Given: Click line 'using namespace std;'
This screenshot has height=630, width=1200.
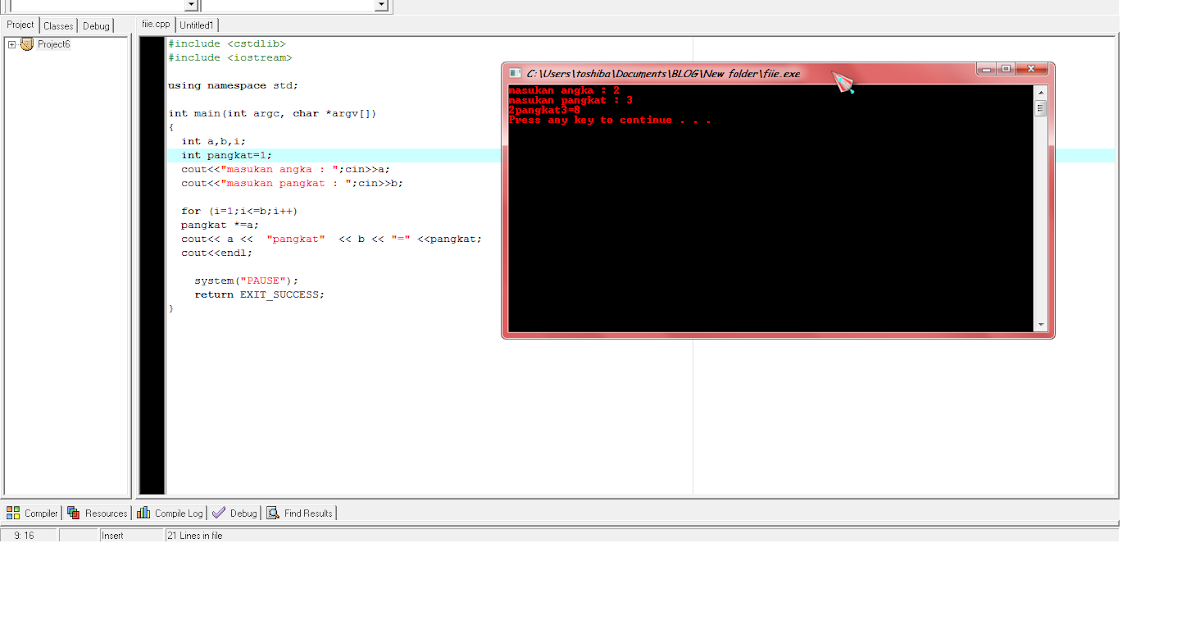Looking at the screenshot, I should [x=233, y=86].
